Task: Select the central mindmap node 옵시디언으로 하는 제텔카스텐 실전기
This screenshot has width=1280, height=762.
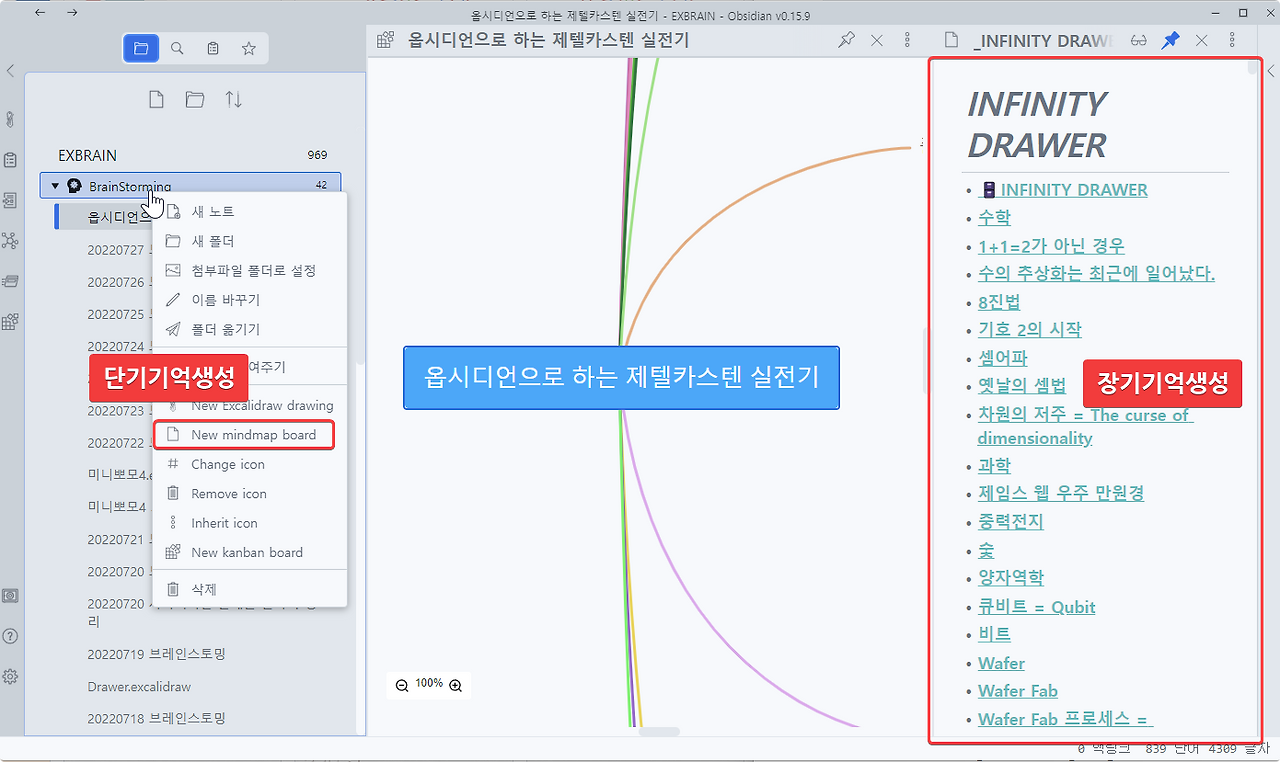Action: pyautogui.click(x=621, y=377)
